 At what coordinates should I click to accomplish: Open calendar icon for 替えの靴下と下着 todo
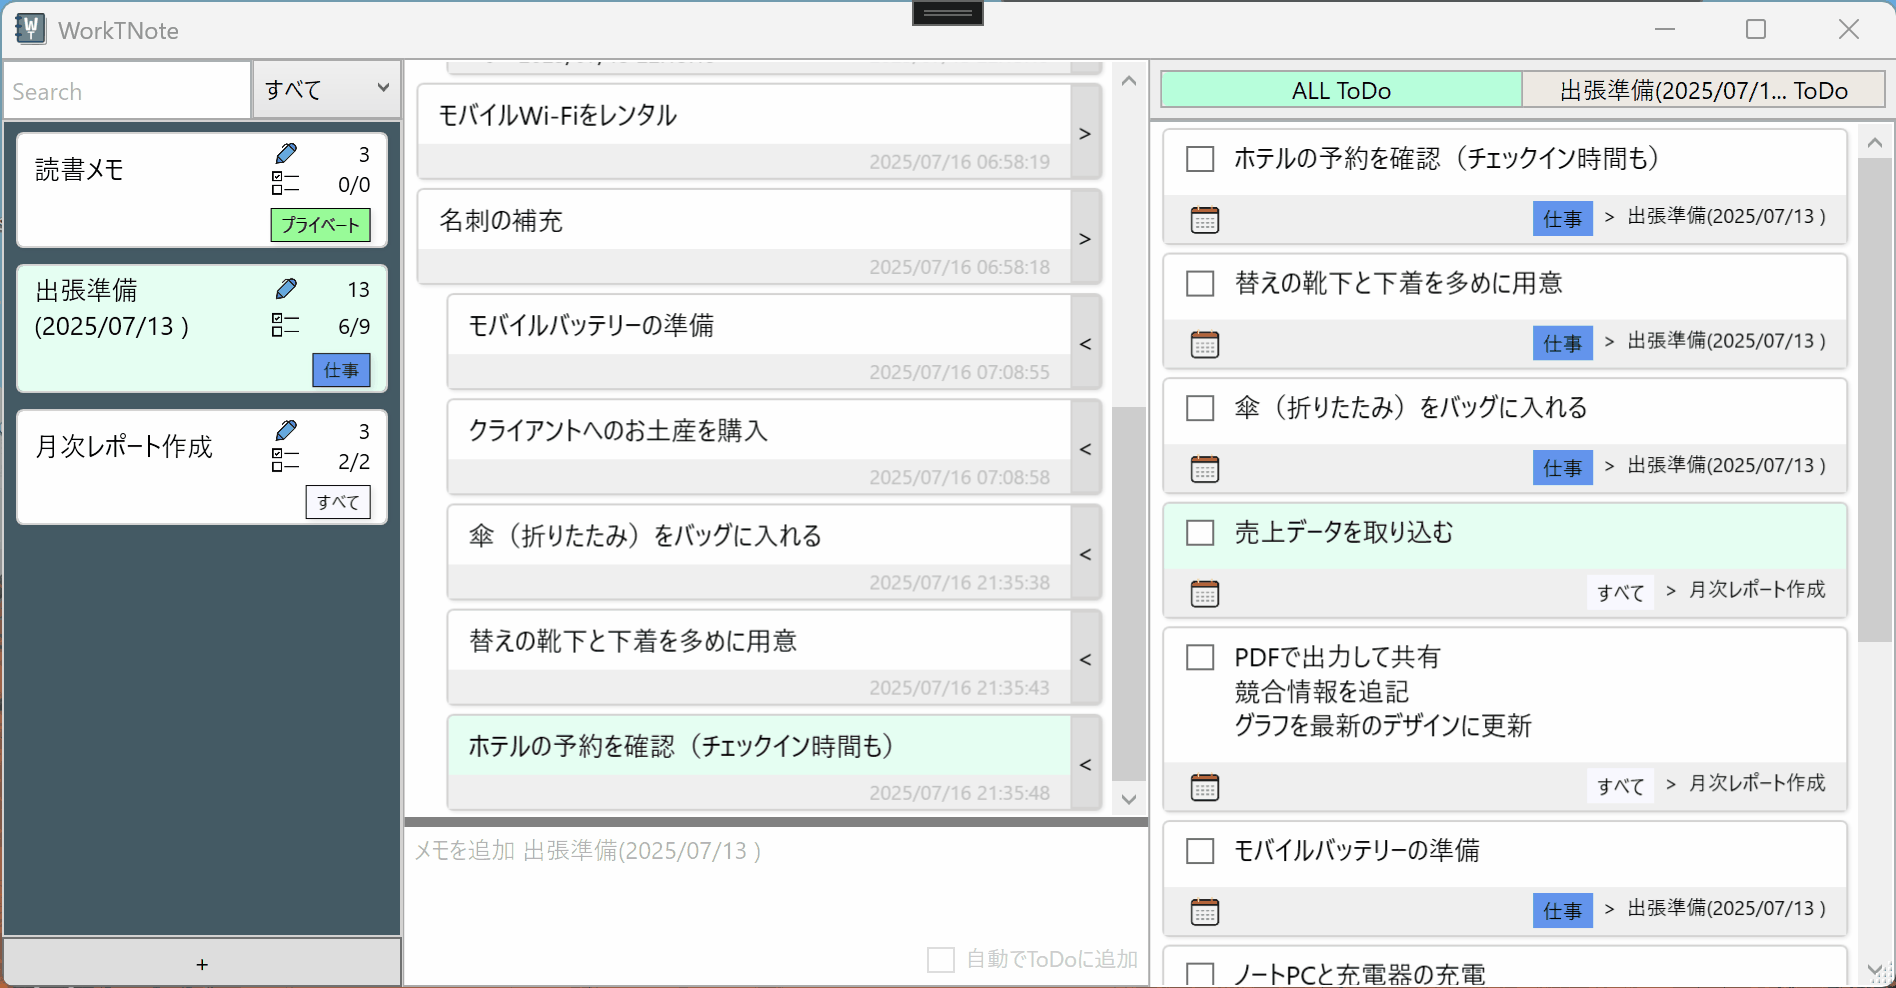click(1205, 345)
